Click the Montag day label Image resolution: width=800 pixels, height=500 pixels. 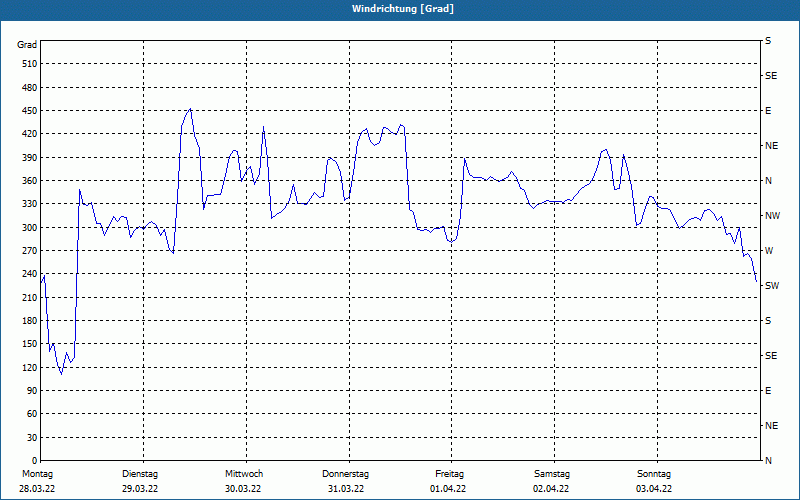(37, 474)
